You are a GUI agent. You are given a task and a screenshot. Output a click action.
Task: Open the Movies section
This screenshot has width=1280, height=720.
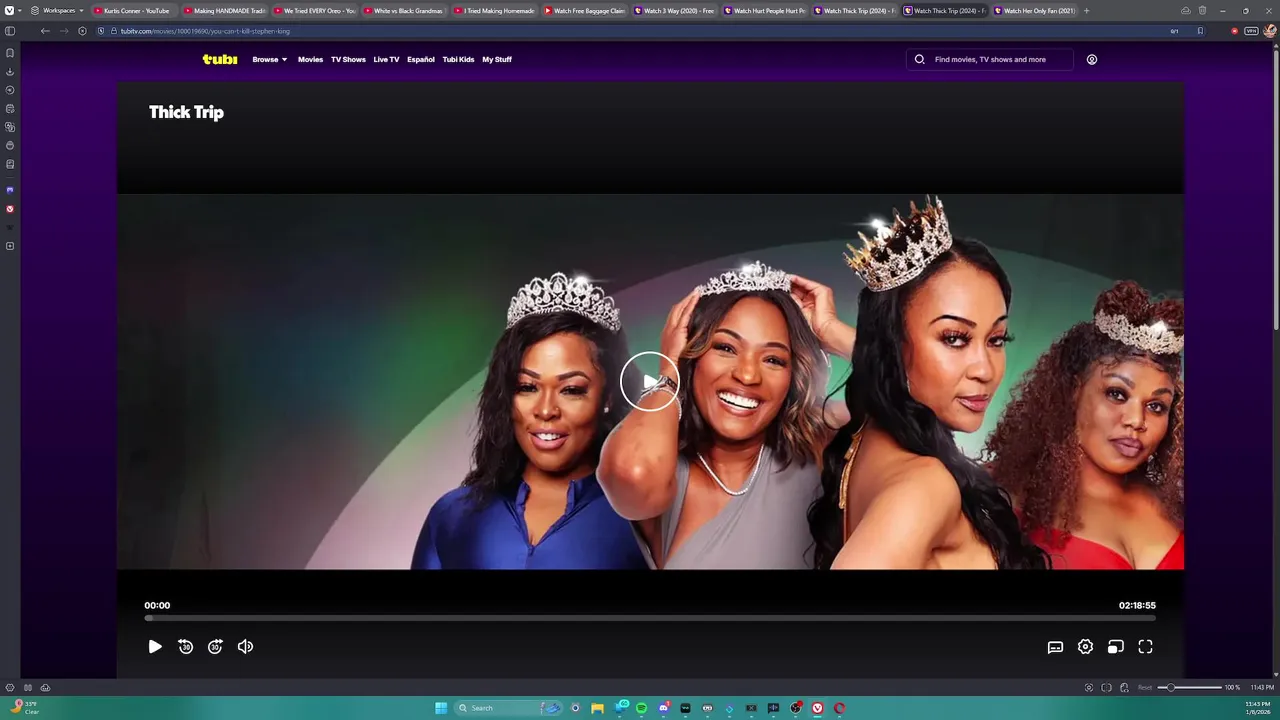coord(310,59)
